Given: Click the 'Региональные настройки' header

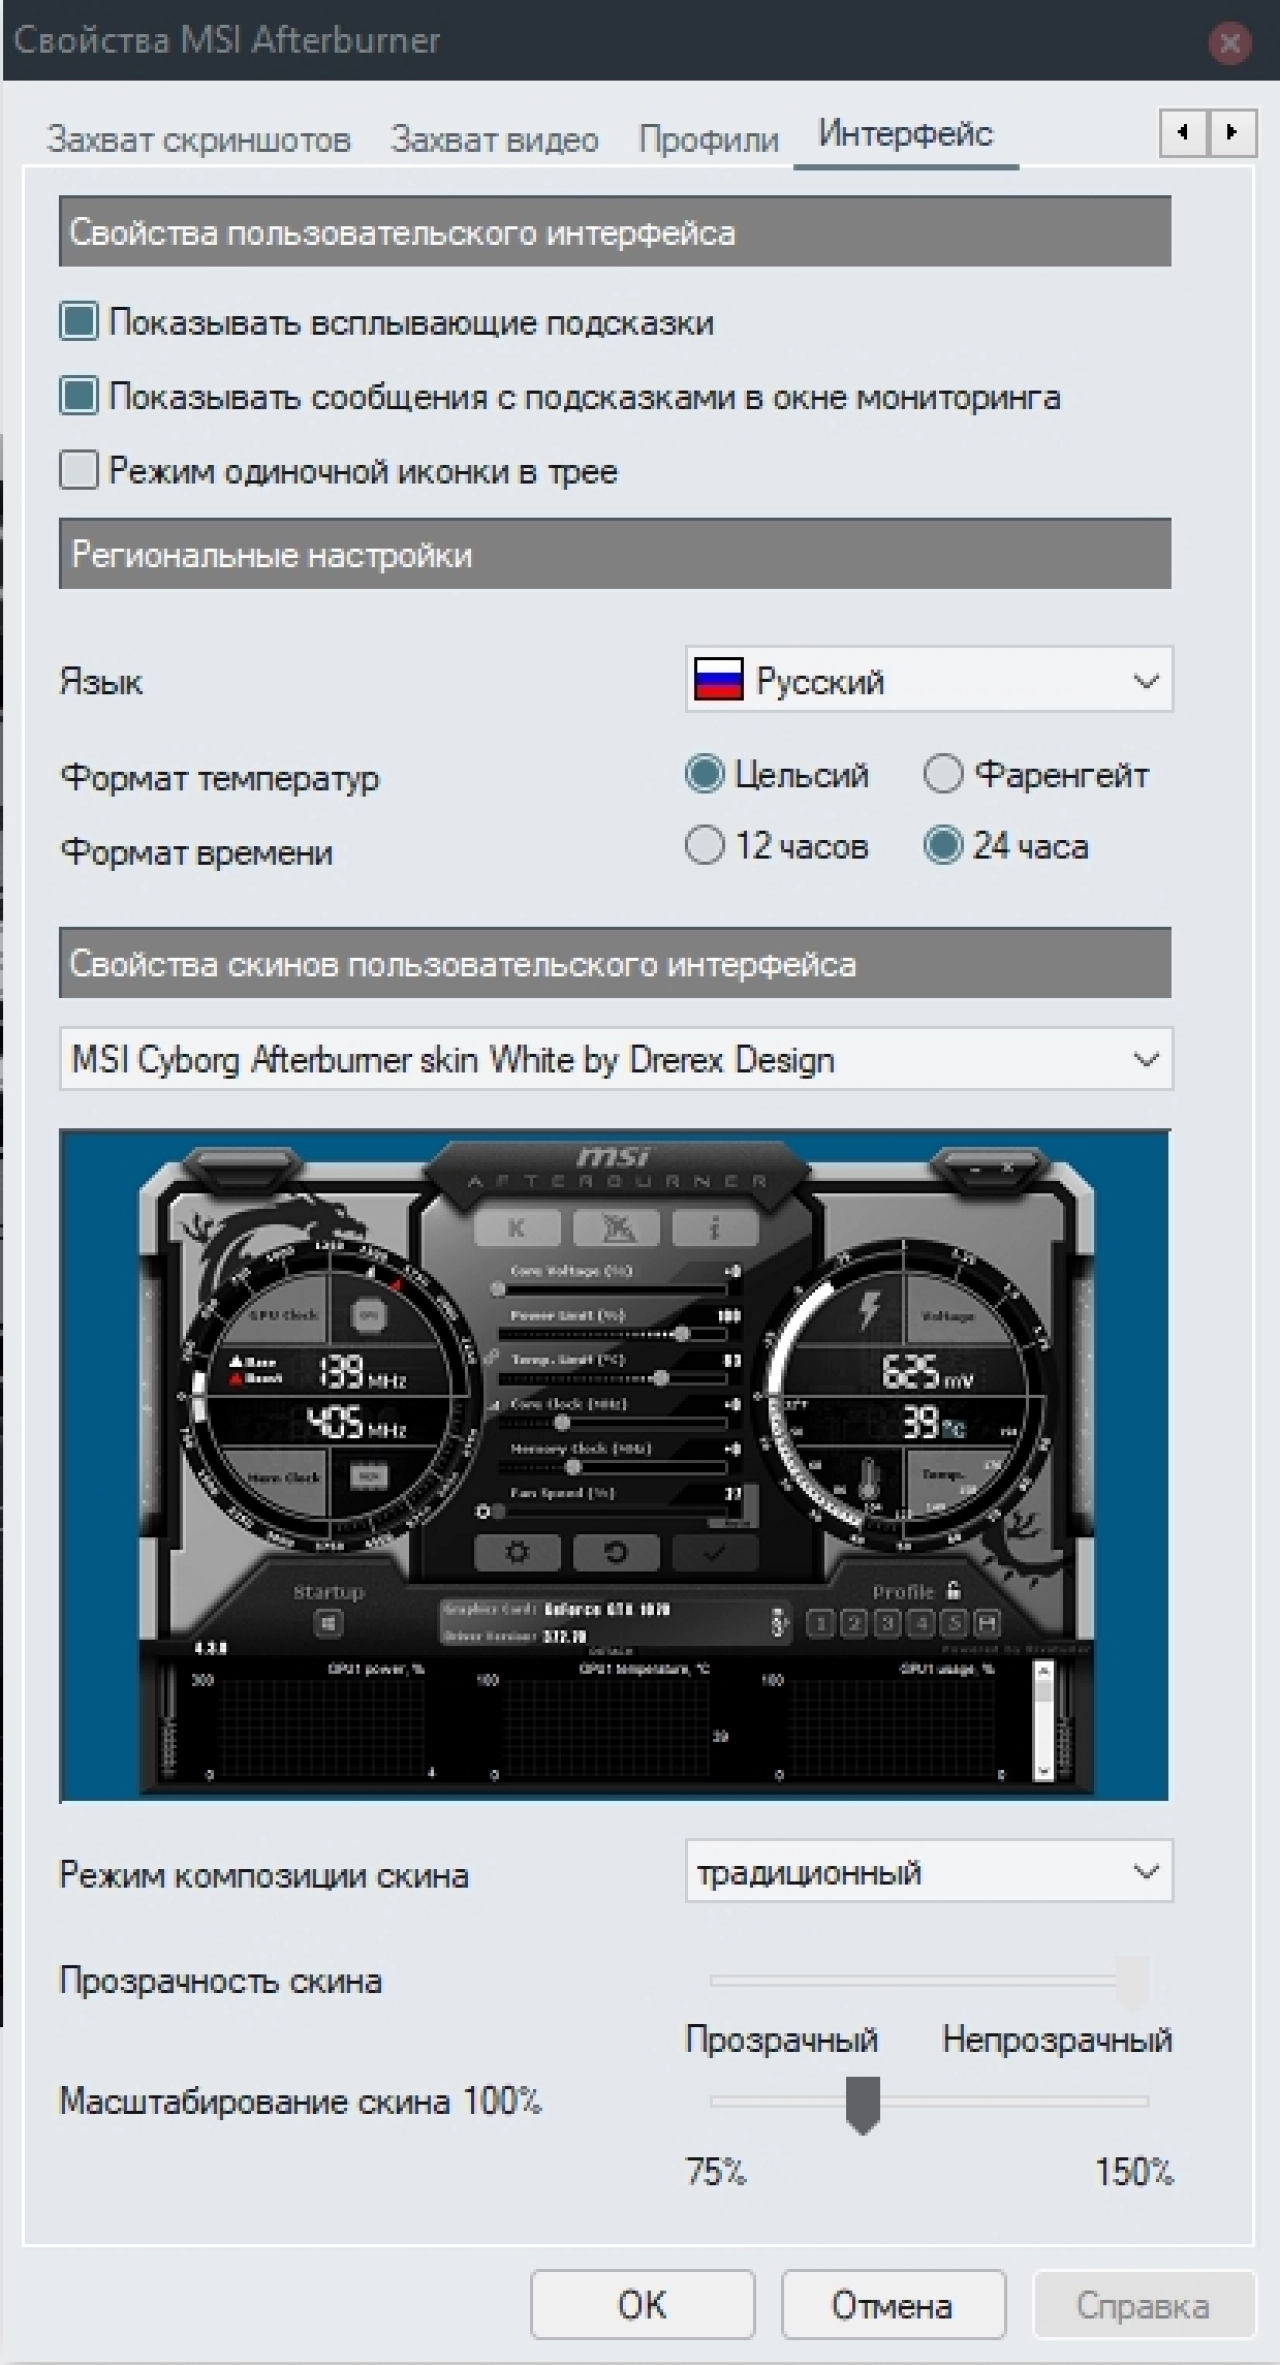Looking at the screenshot, I should [x=615, y=554].
